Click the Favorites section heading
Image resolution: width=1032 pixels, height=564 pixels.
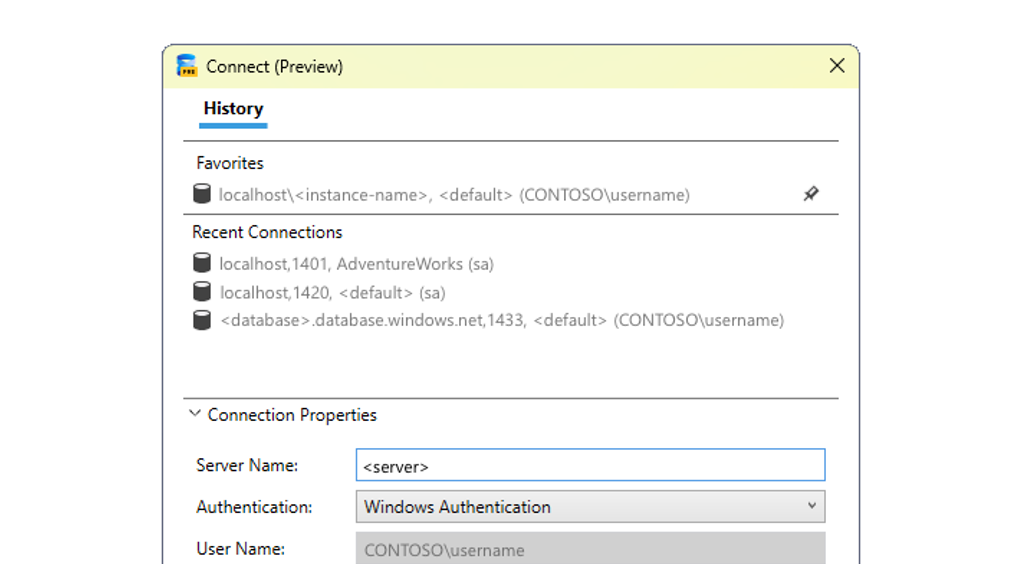(230, 163)
